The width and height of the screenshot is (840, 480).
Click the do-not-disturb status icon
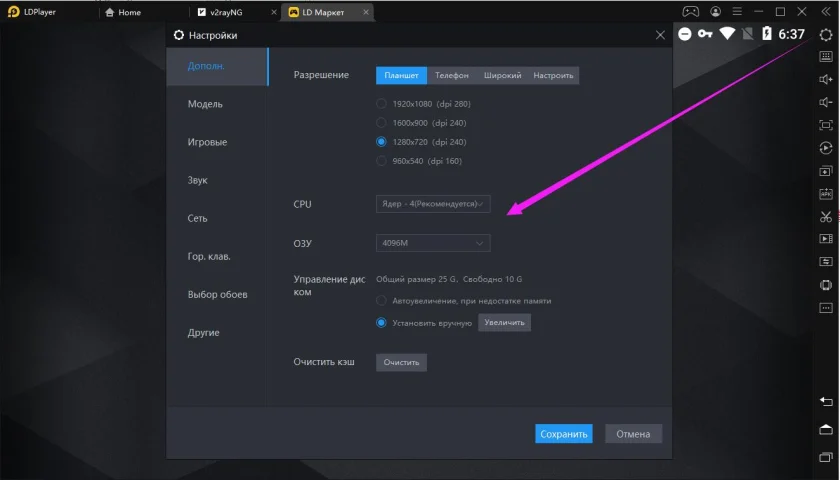(685, 34)
